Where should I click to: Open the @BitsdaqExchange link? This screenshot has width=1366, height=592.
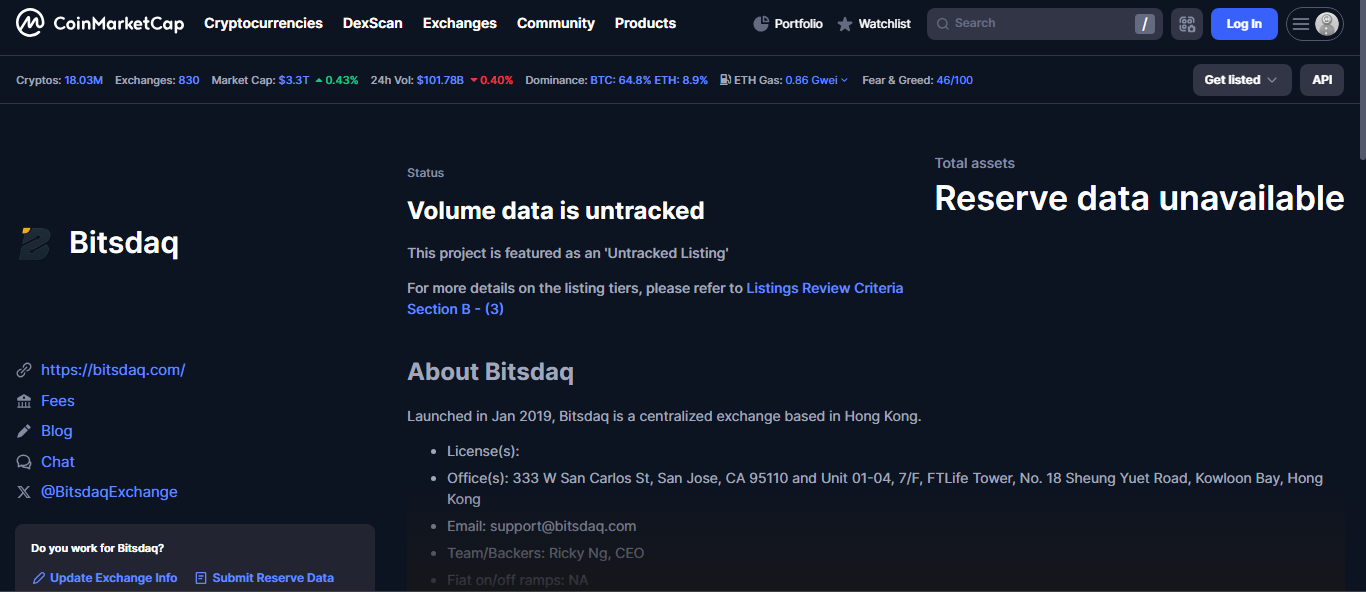pyautogui.click(x=109, y=492)
